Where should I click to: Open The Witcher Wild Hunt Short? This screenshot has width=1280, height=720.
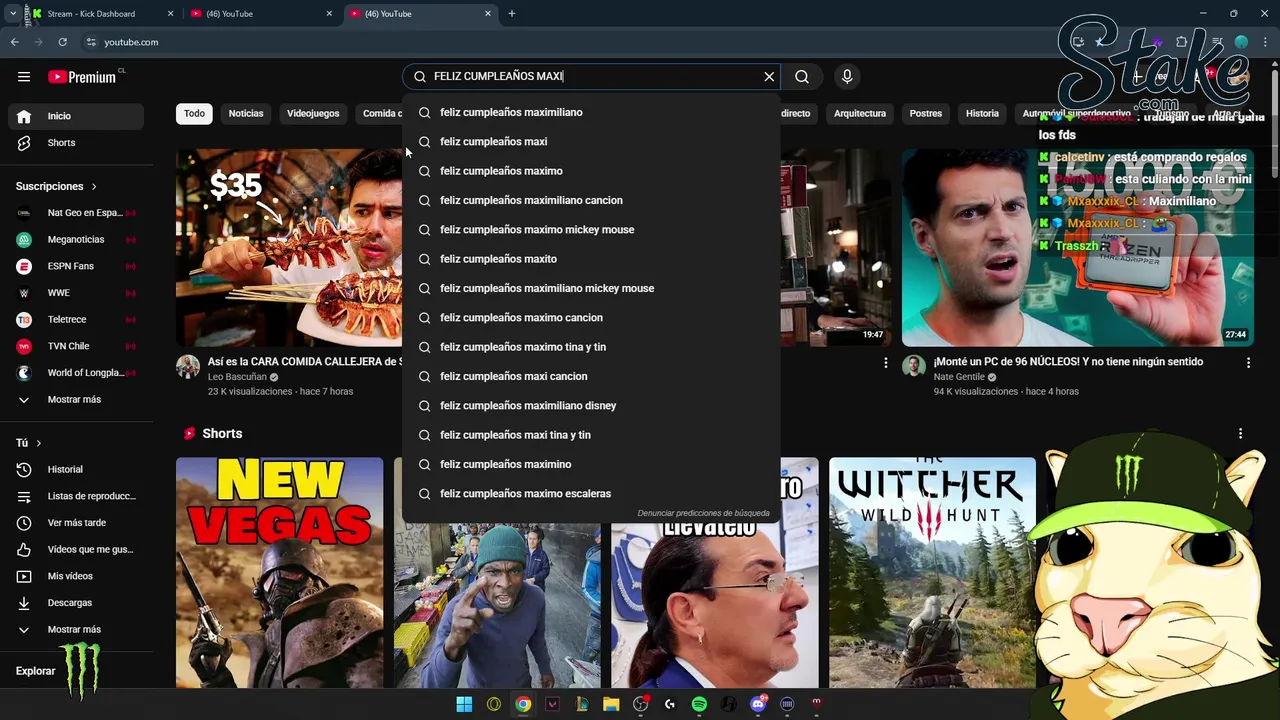(x=932, y=573)
